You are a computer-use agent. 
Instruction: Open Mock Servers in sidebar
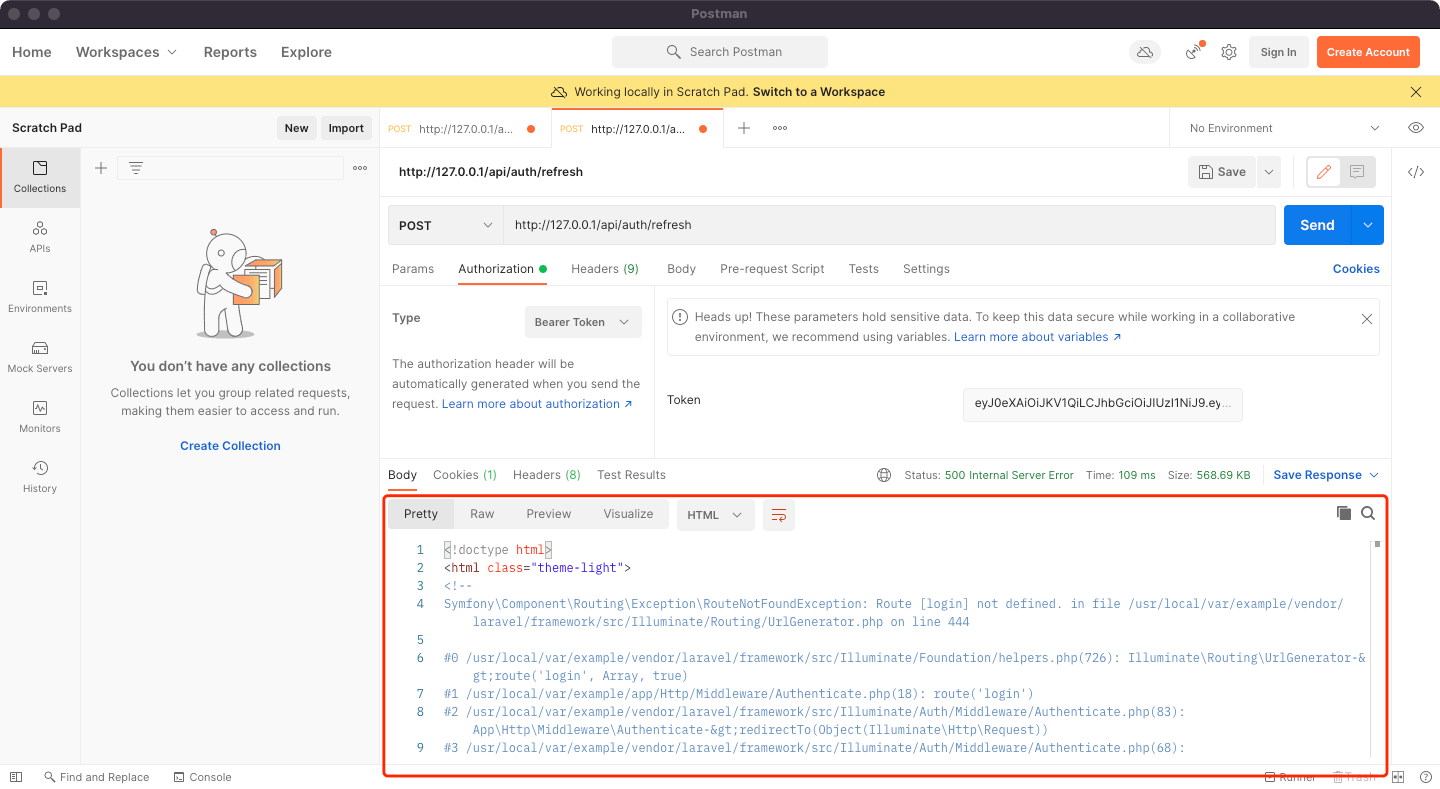40,357
